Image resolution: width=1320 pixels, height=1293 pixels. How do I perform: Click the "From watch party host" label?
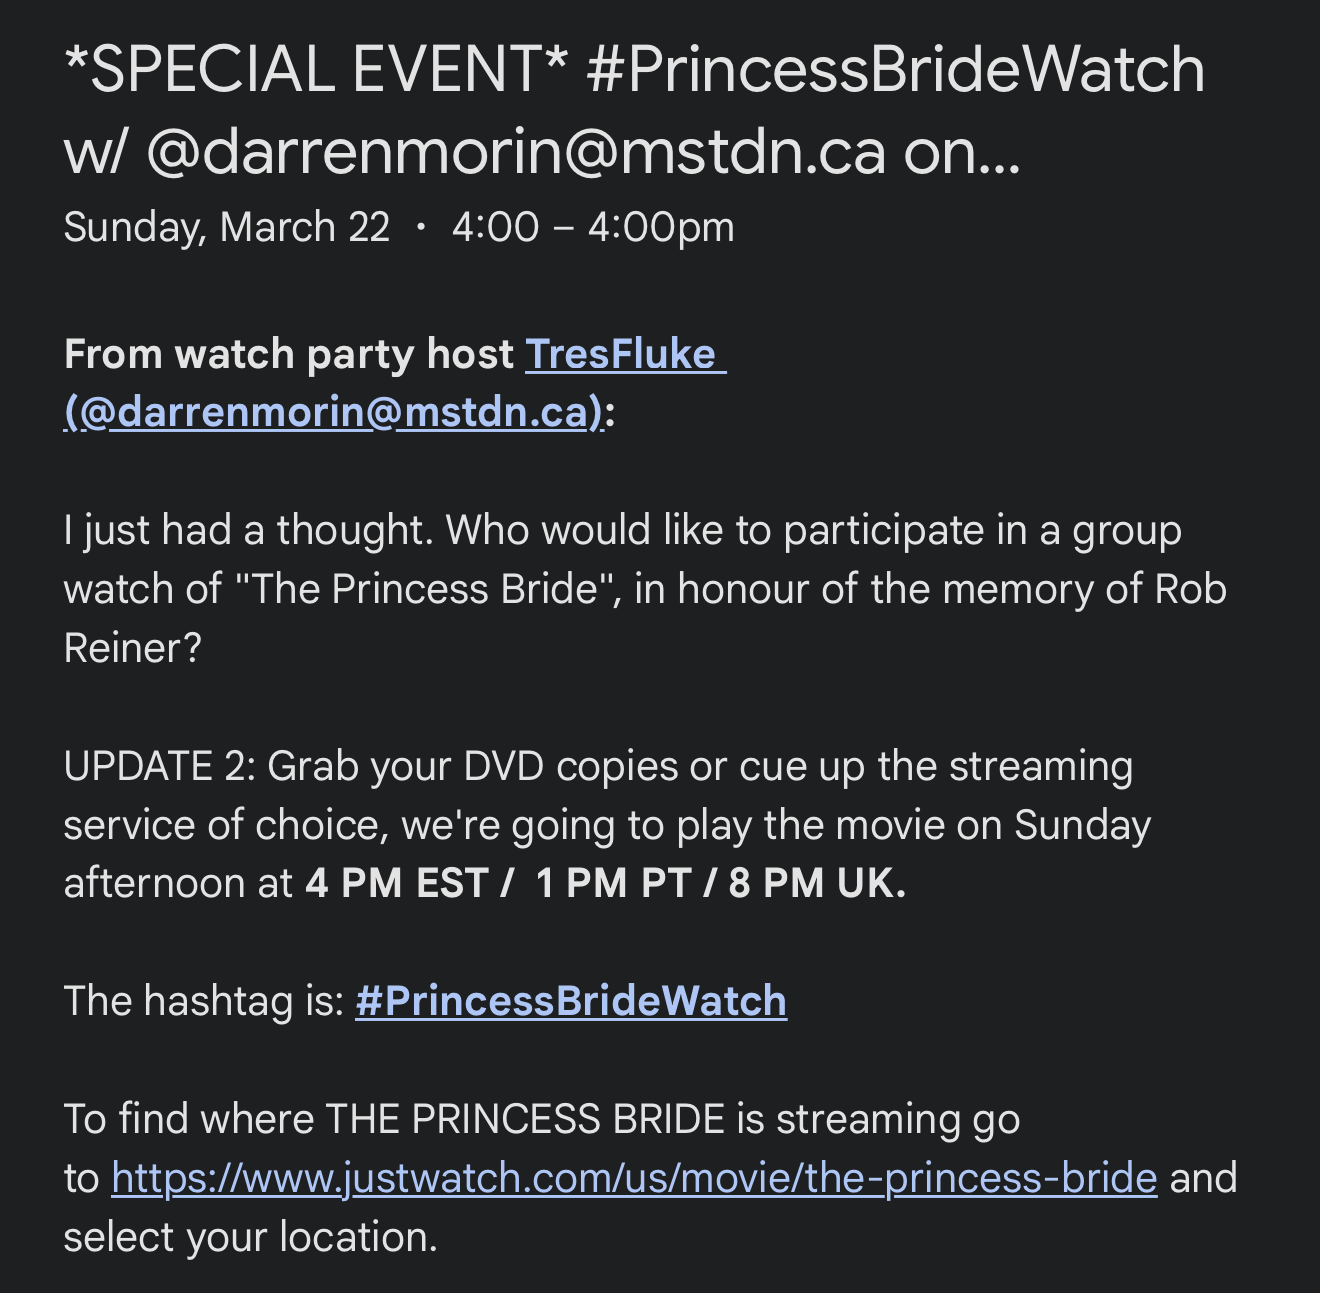point(288,354)
